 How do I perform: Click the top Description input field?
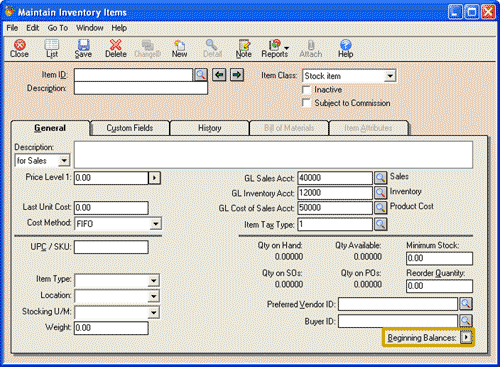pos(141,88)
